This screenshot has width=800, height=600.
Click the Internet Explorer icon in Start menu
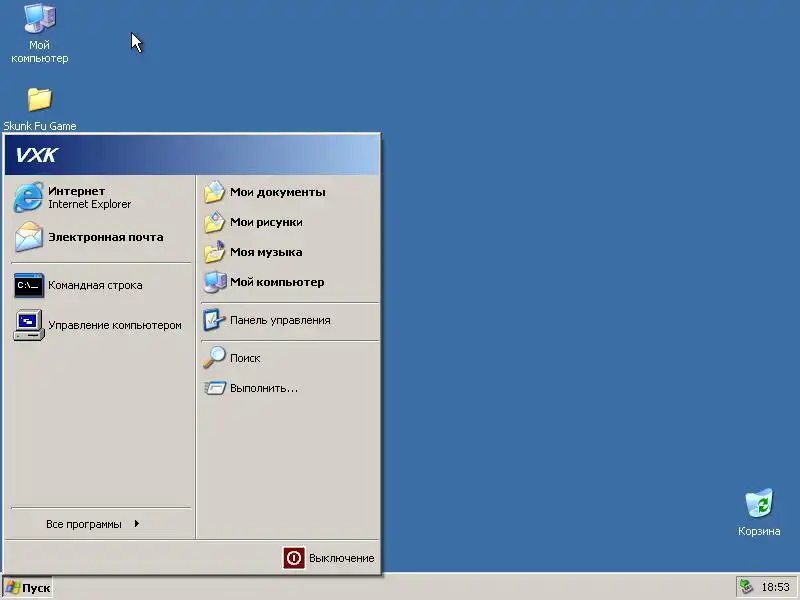29,197
